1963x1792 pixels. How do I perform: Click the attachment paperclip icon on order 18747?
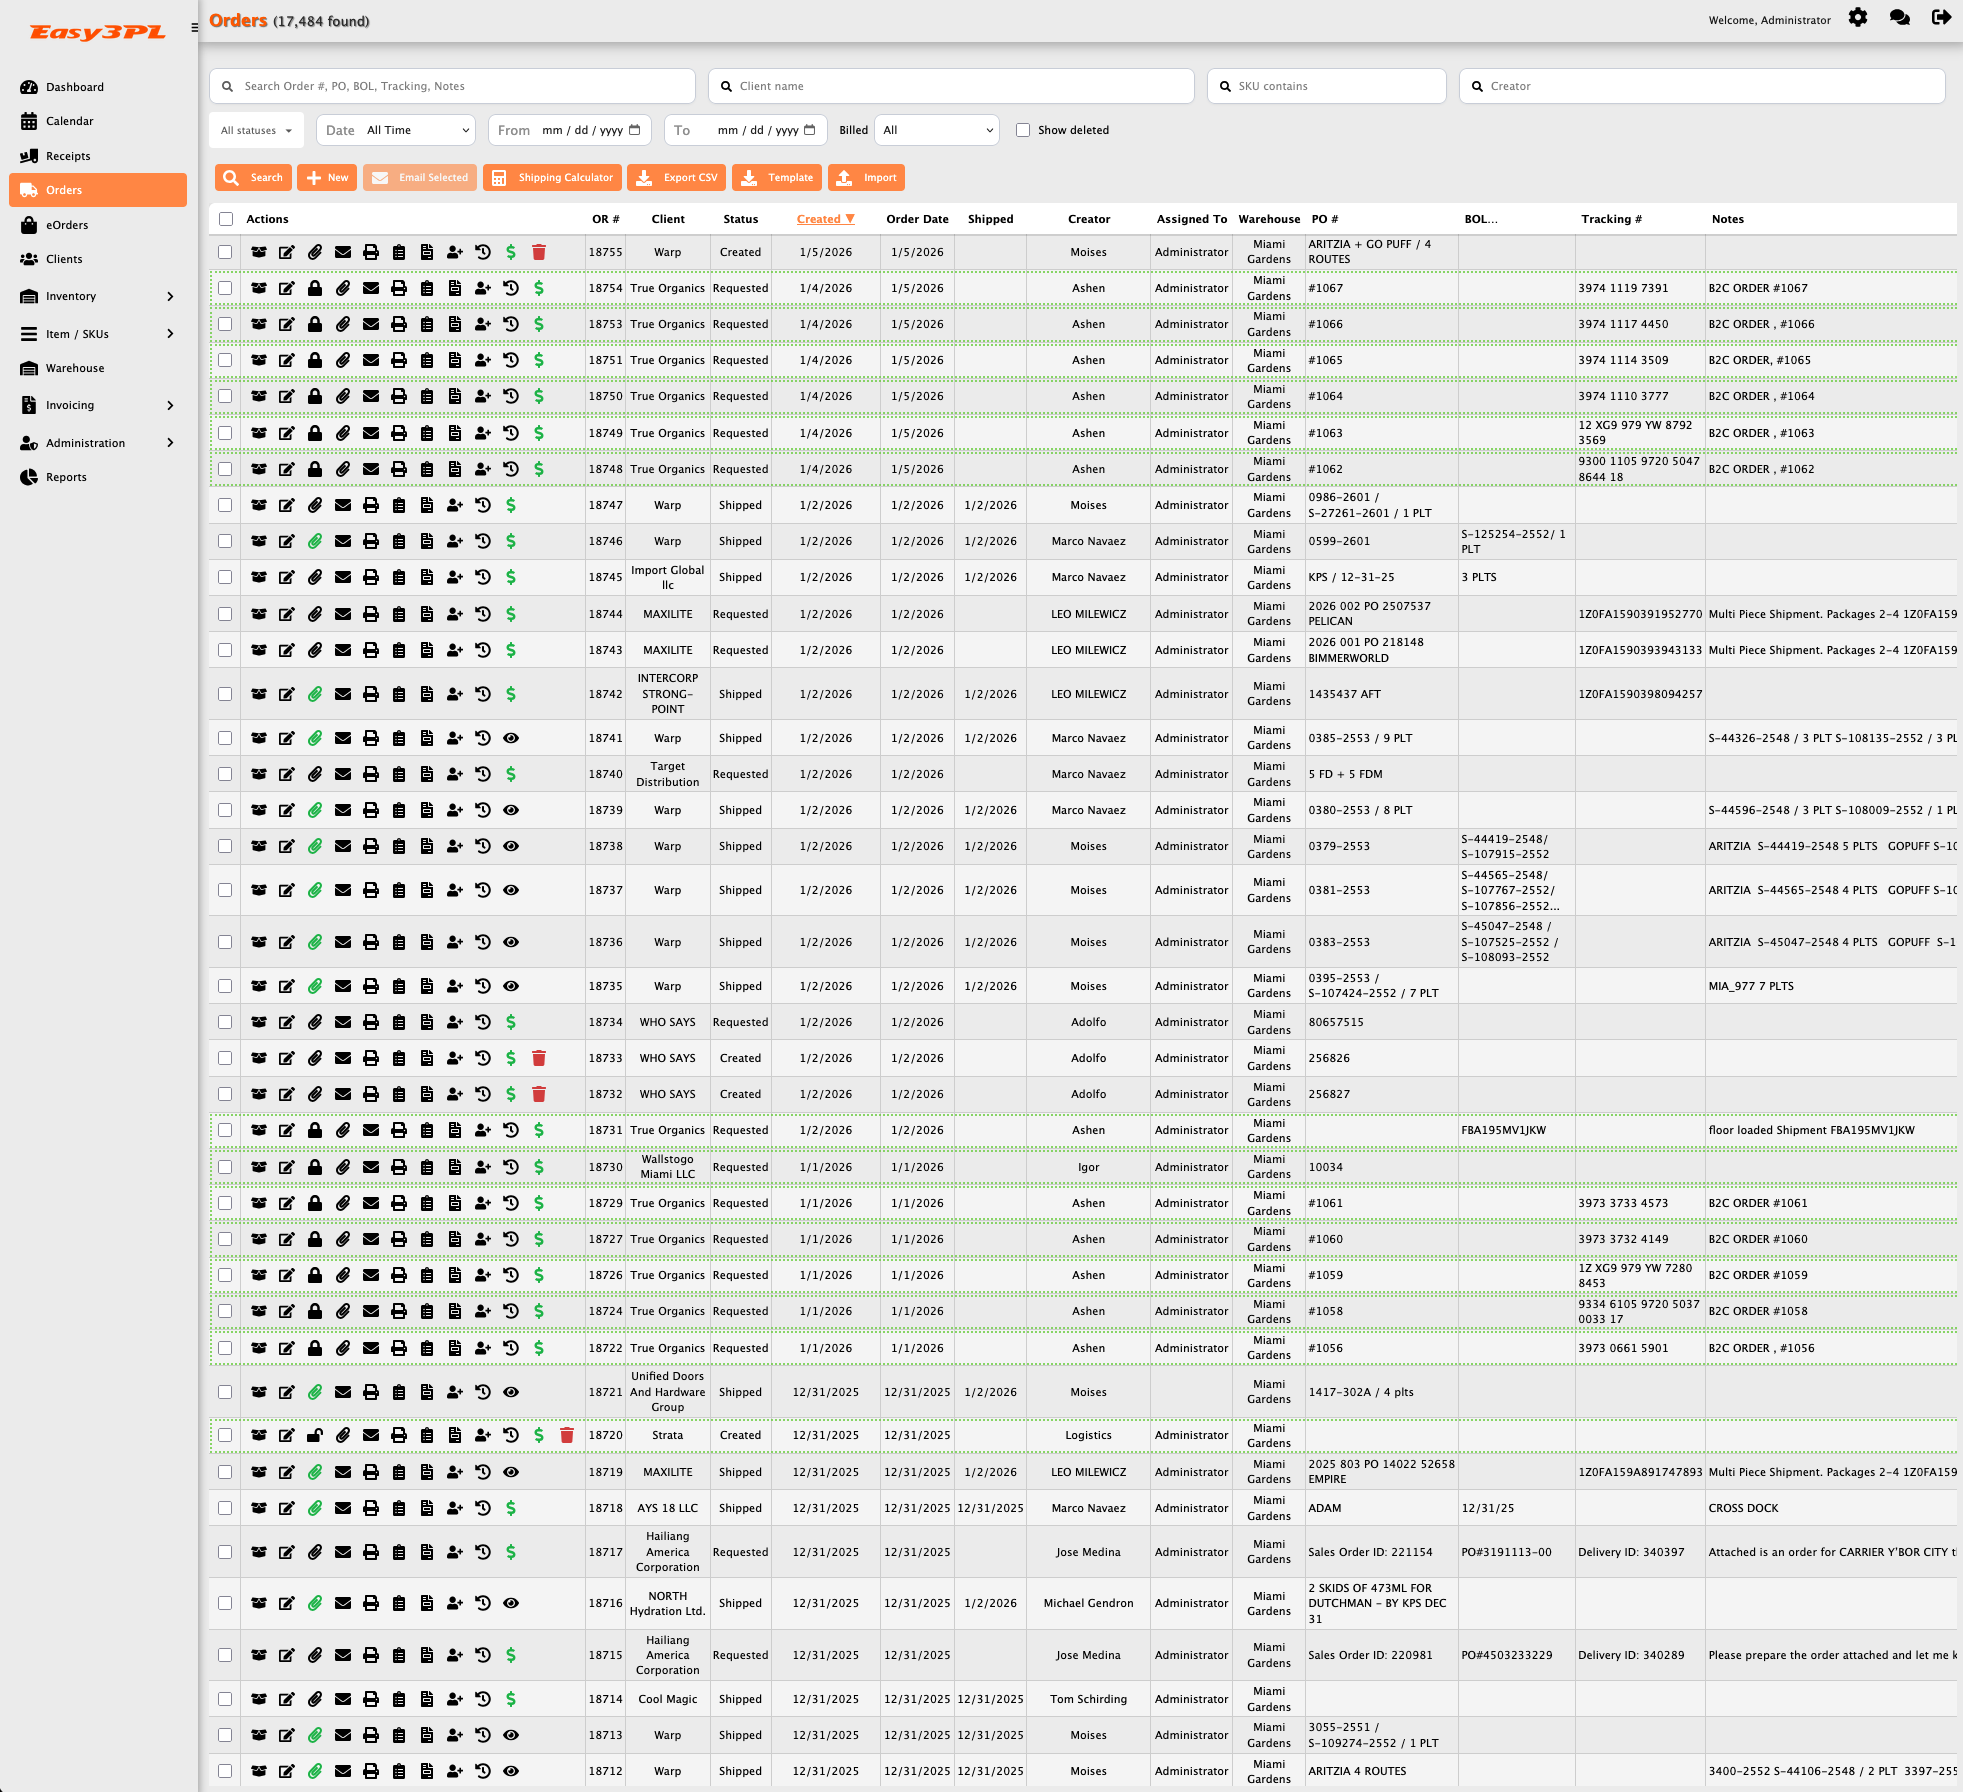click(x=316, y=505)
